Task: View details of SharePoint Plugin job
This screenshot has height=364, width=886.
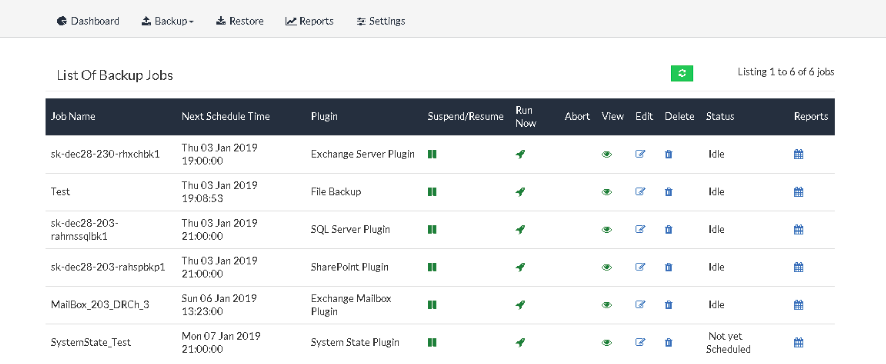Action: (607, 267)
